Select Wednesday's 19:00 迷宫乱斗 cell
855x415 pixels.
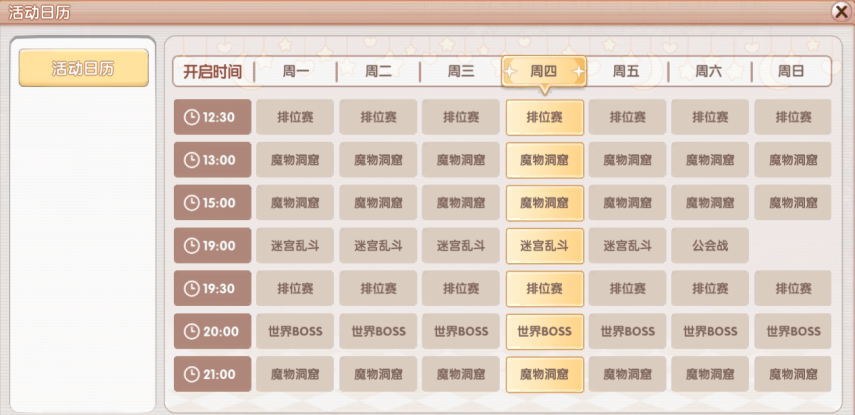coord(461,245)
